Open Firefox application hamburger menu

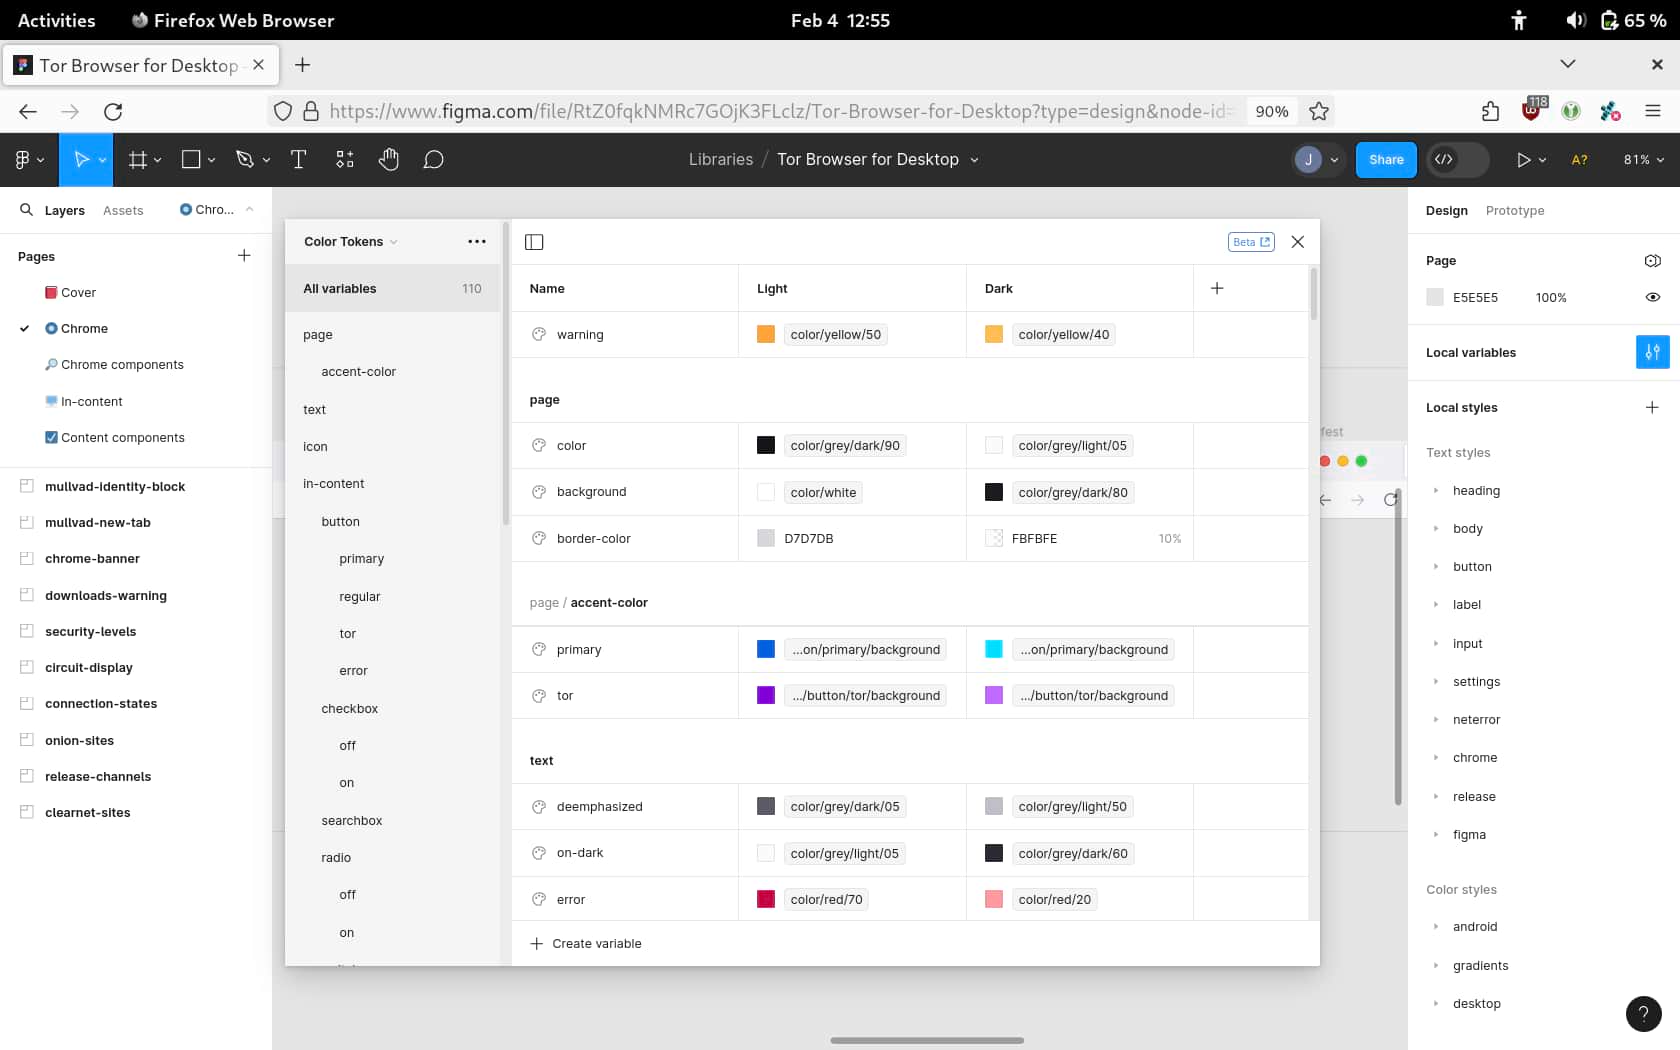[x=1653, y=112]
